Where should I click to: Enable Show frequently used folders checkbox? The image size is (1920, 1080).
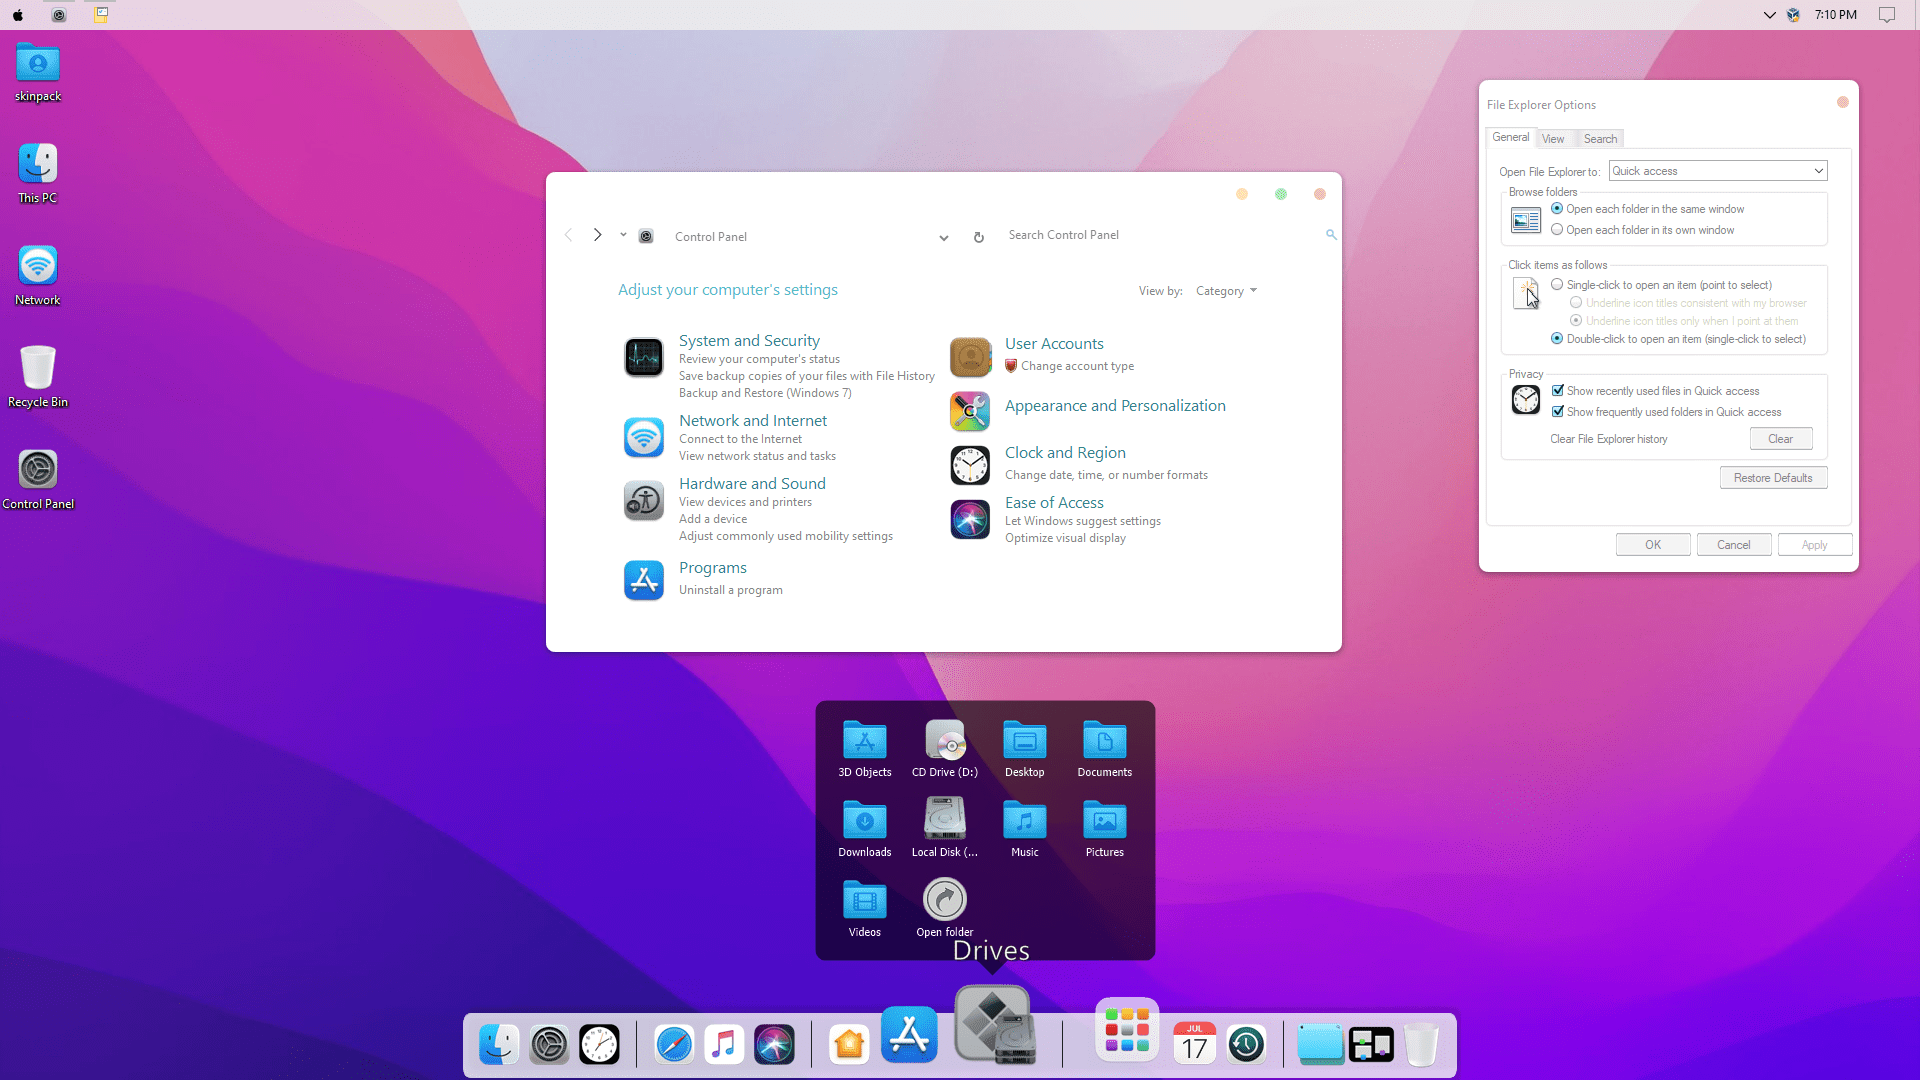click(x=1559, y=411)
